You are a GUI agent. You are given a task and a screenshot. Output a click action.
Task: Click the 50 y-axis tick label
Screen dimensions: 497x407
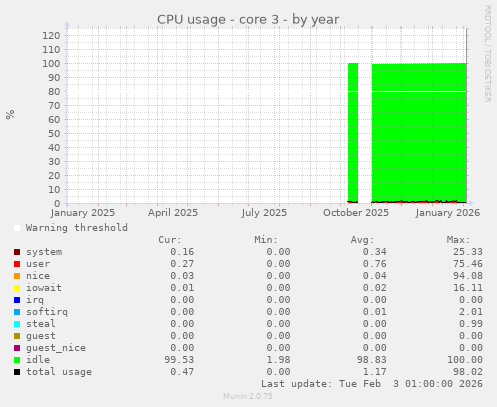tap(54, 134)
